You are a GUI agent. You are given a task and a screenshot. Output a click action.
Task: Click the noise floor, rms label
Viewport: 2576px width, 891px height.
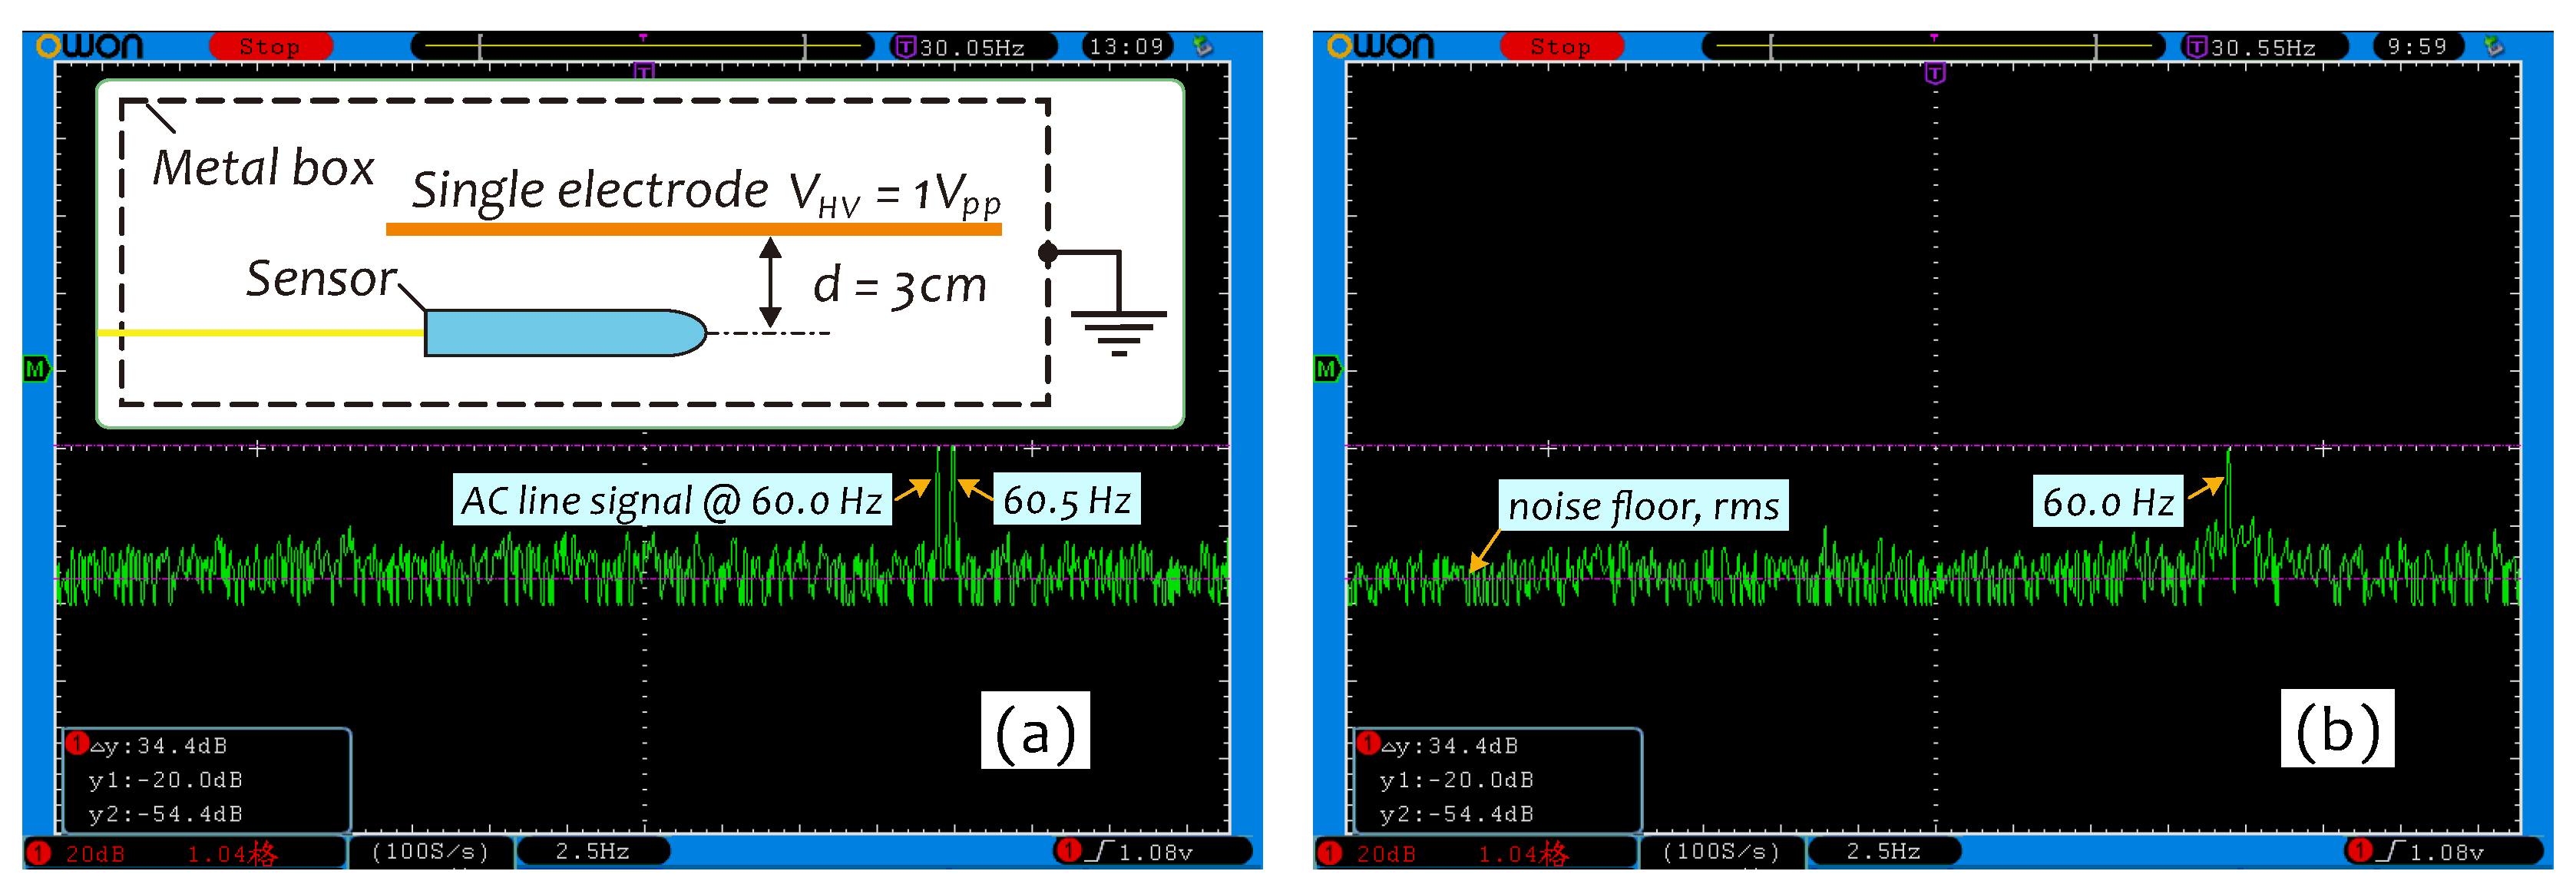click(1643, 505)
